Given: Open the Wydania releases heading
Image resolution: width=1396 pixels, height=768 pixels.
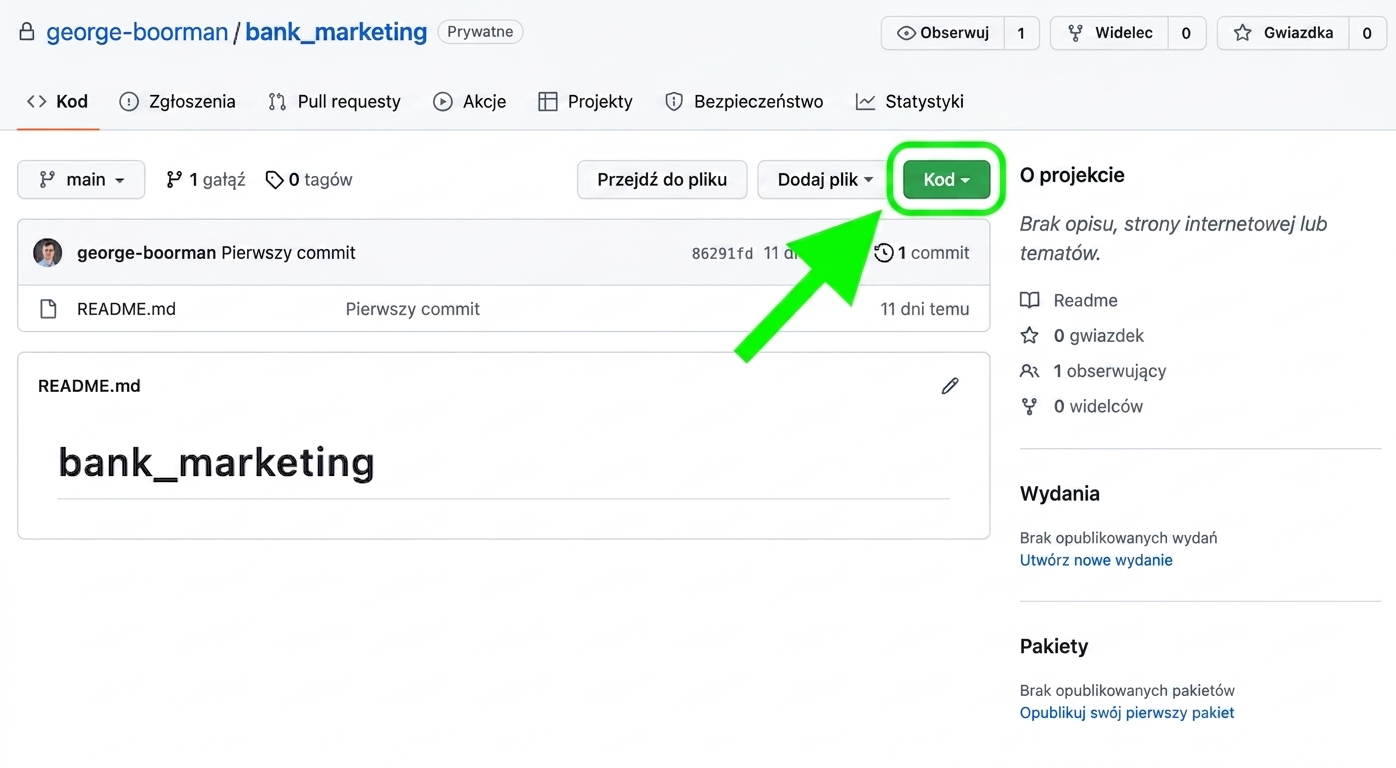Looking at the screenshot, I should [1060, 494].
